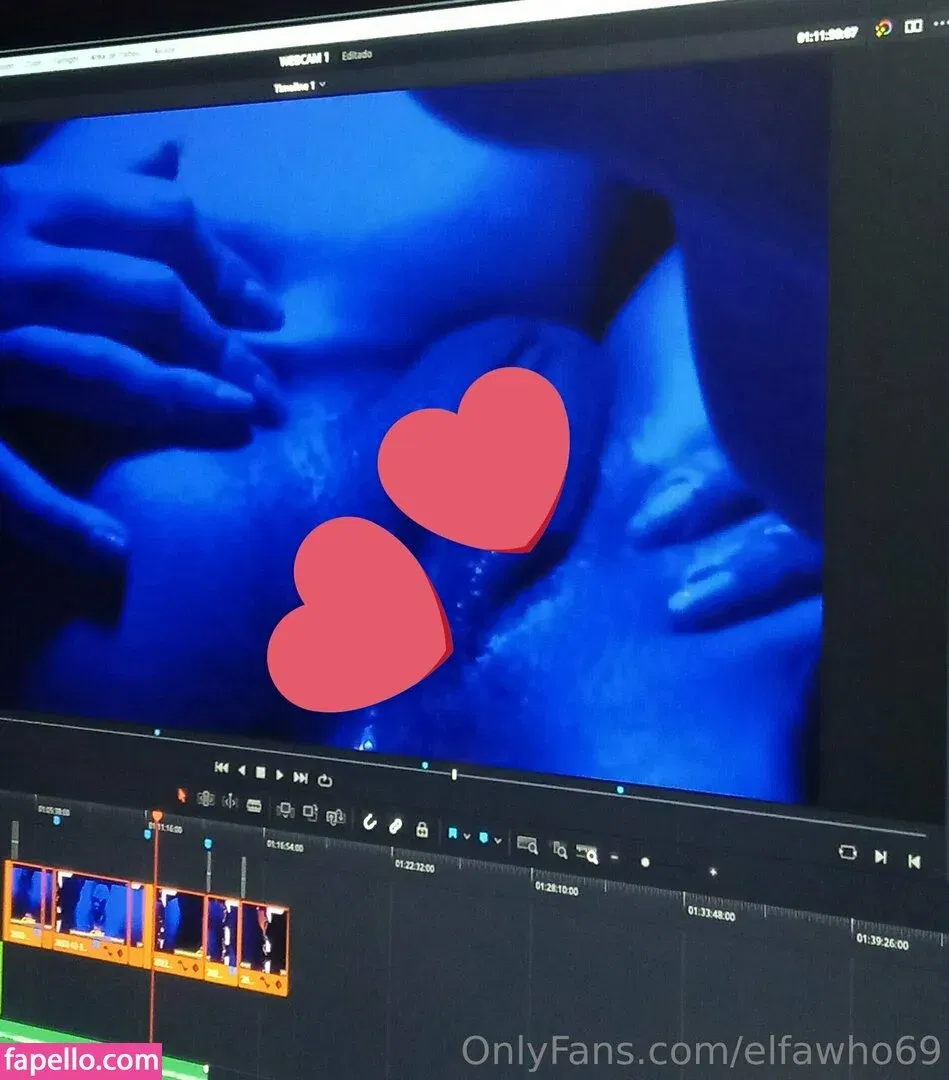Screen dimensions: 949x1080
Task: Select the Blade Edit Mode tool
Action: click(x=254, y=805)
